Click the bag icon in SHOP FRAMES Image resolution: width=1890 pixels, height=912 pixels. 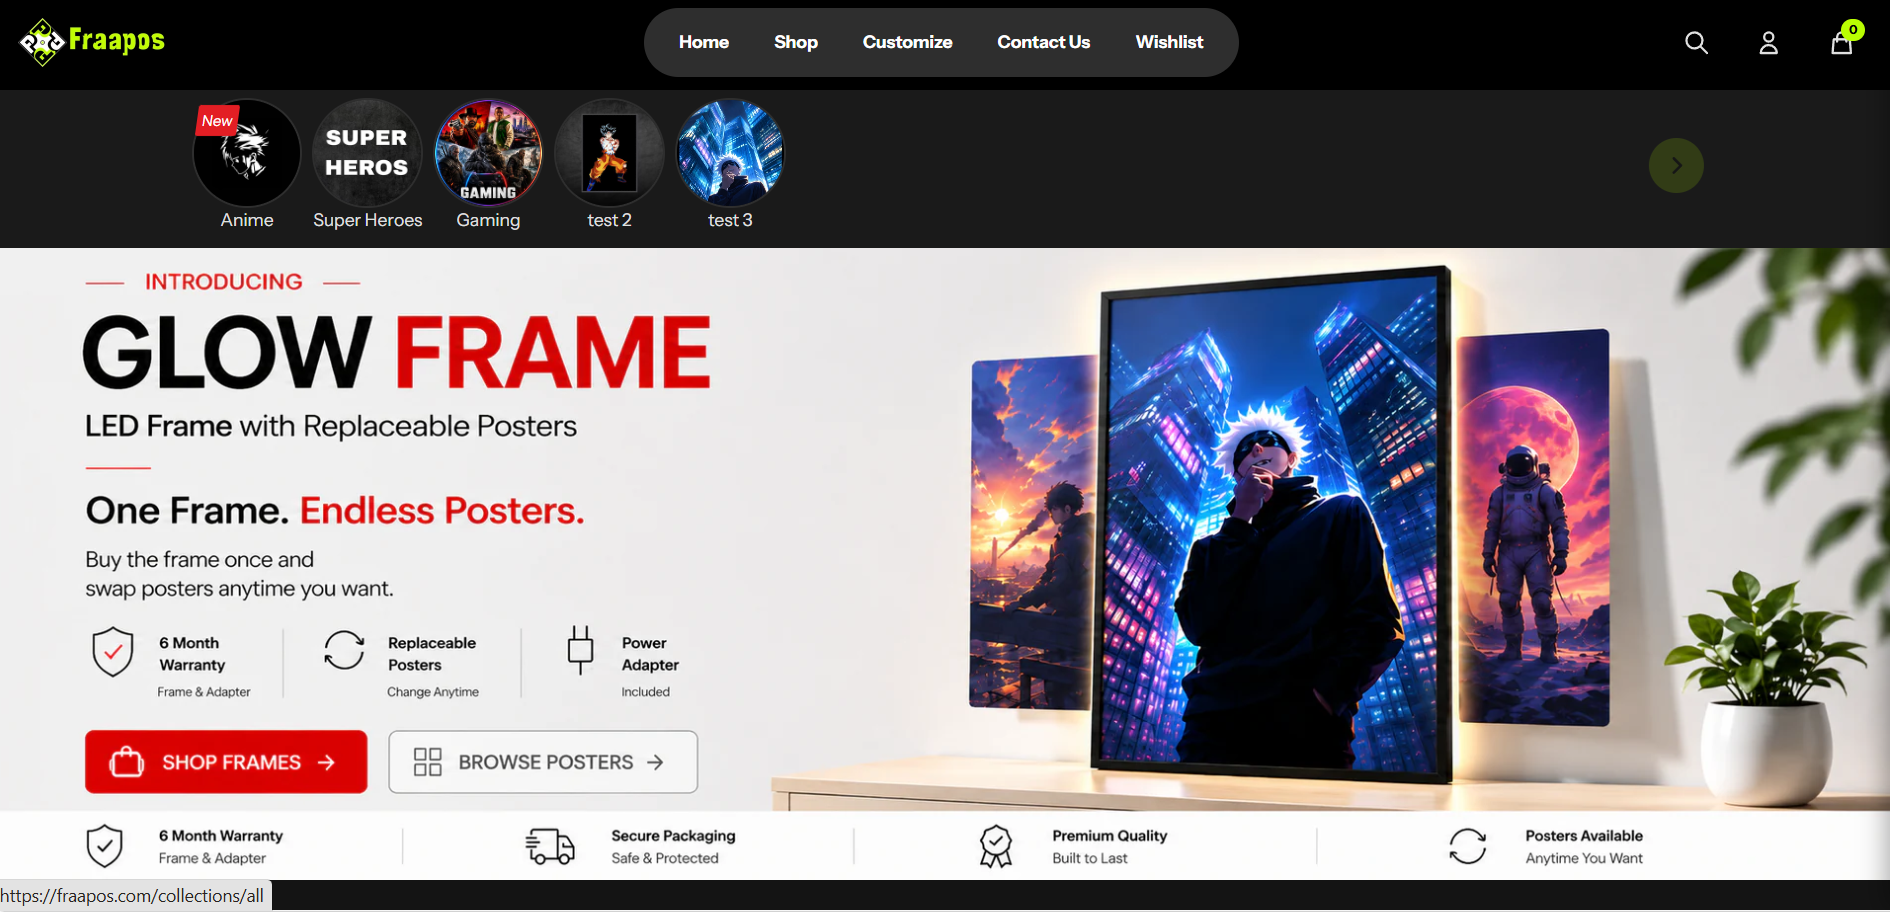click(127, 762)
